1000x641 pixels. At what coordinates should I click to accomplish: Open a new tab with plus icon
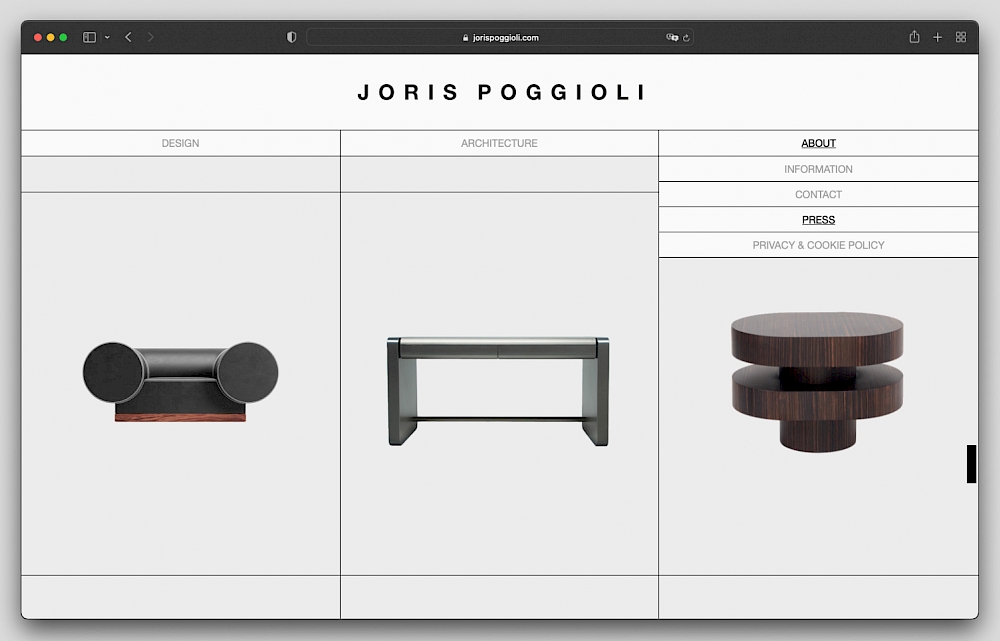(x=937, y=37)
